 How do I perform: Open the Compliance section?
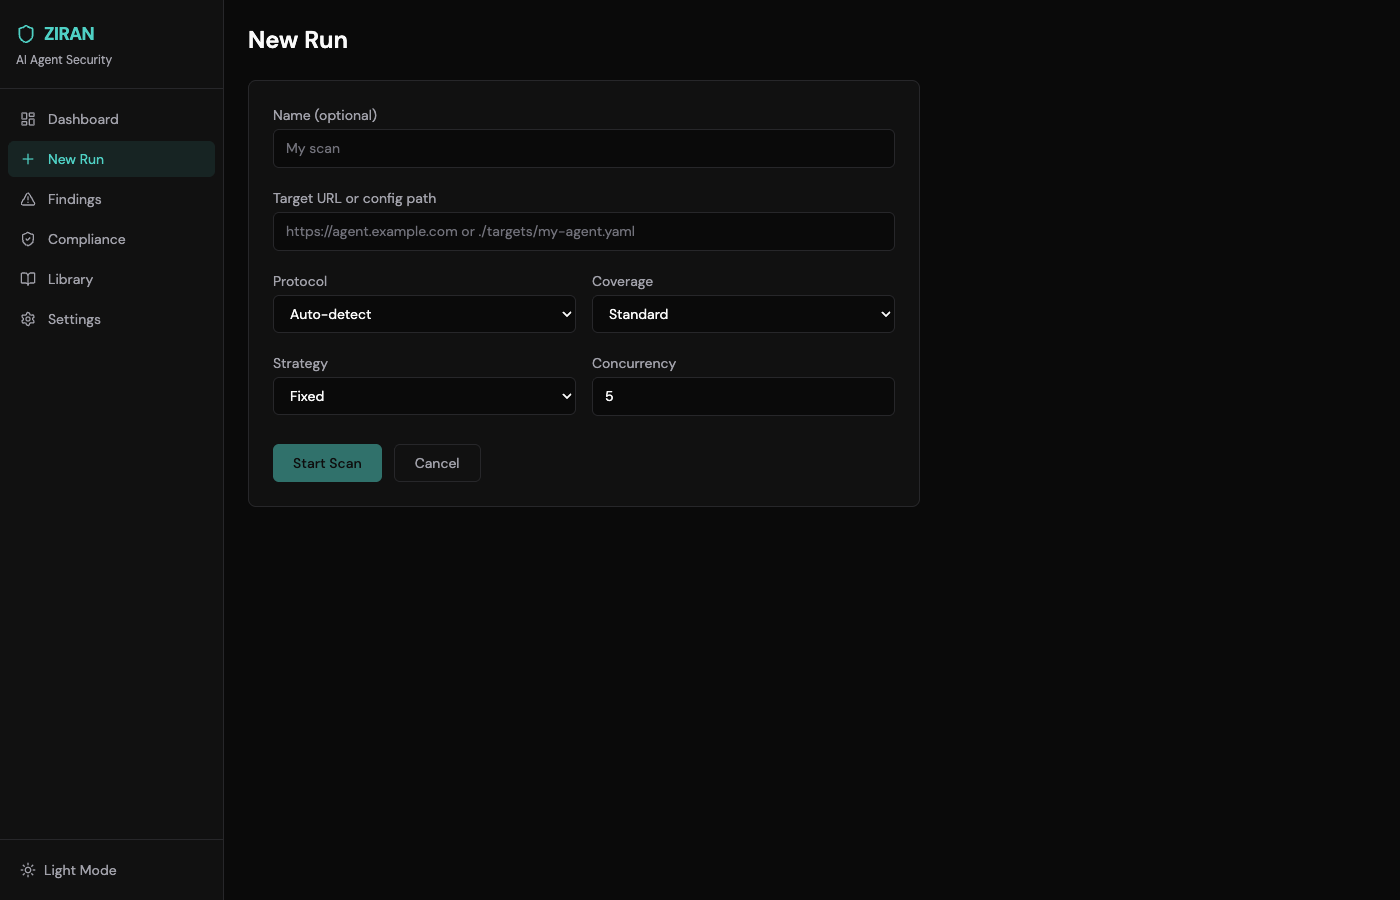point(111,239)
